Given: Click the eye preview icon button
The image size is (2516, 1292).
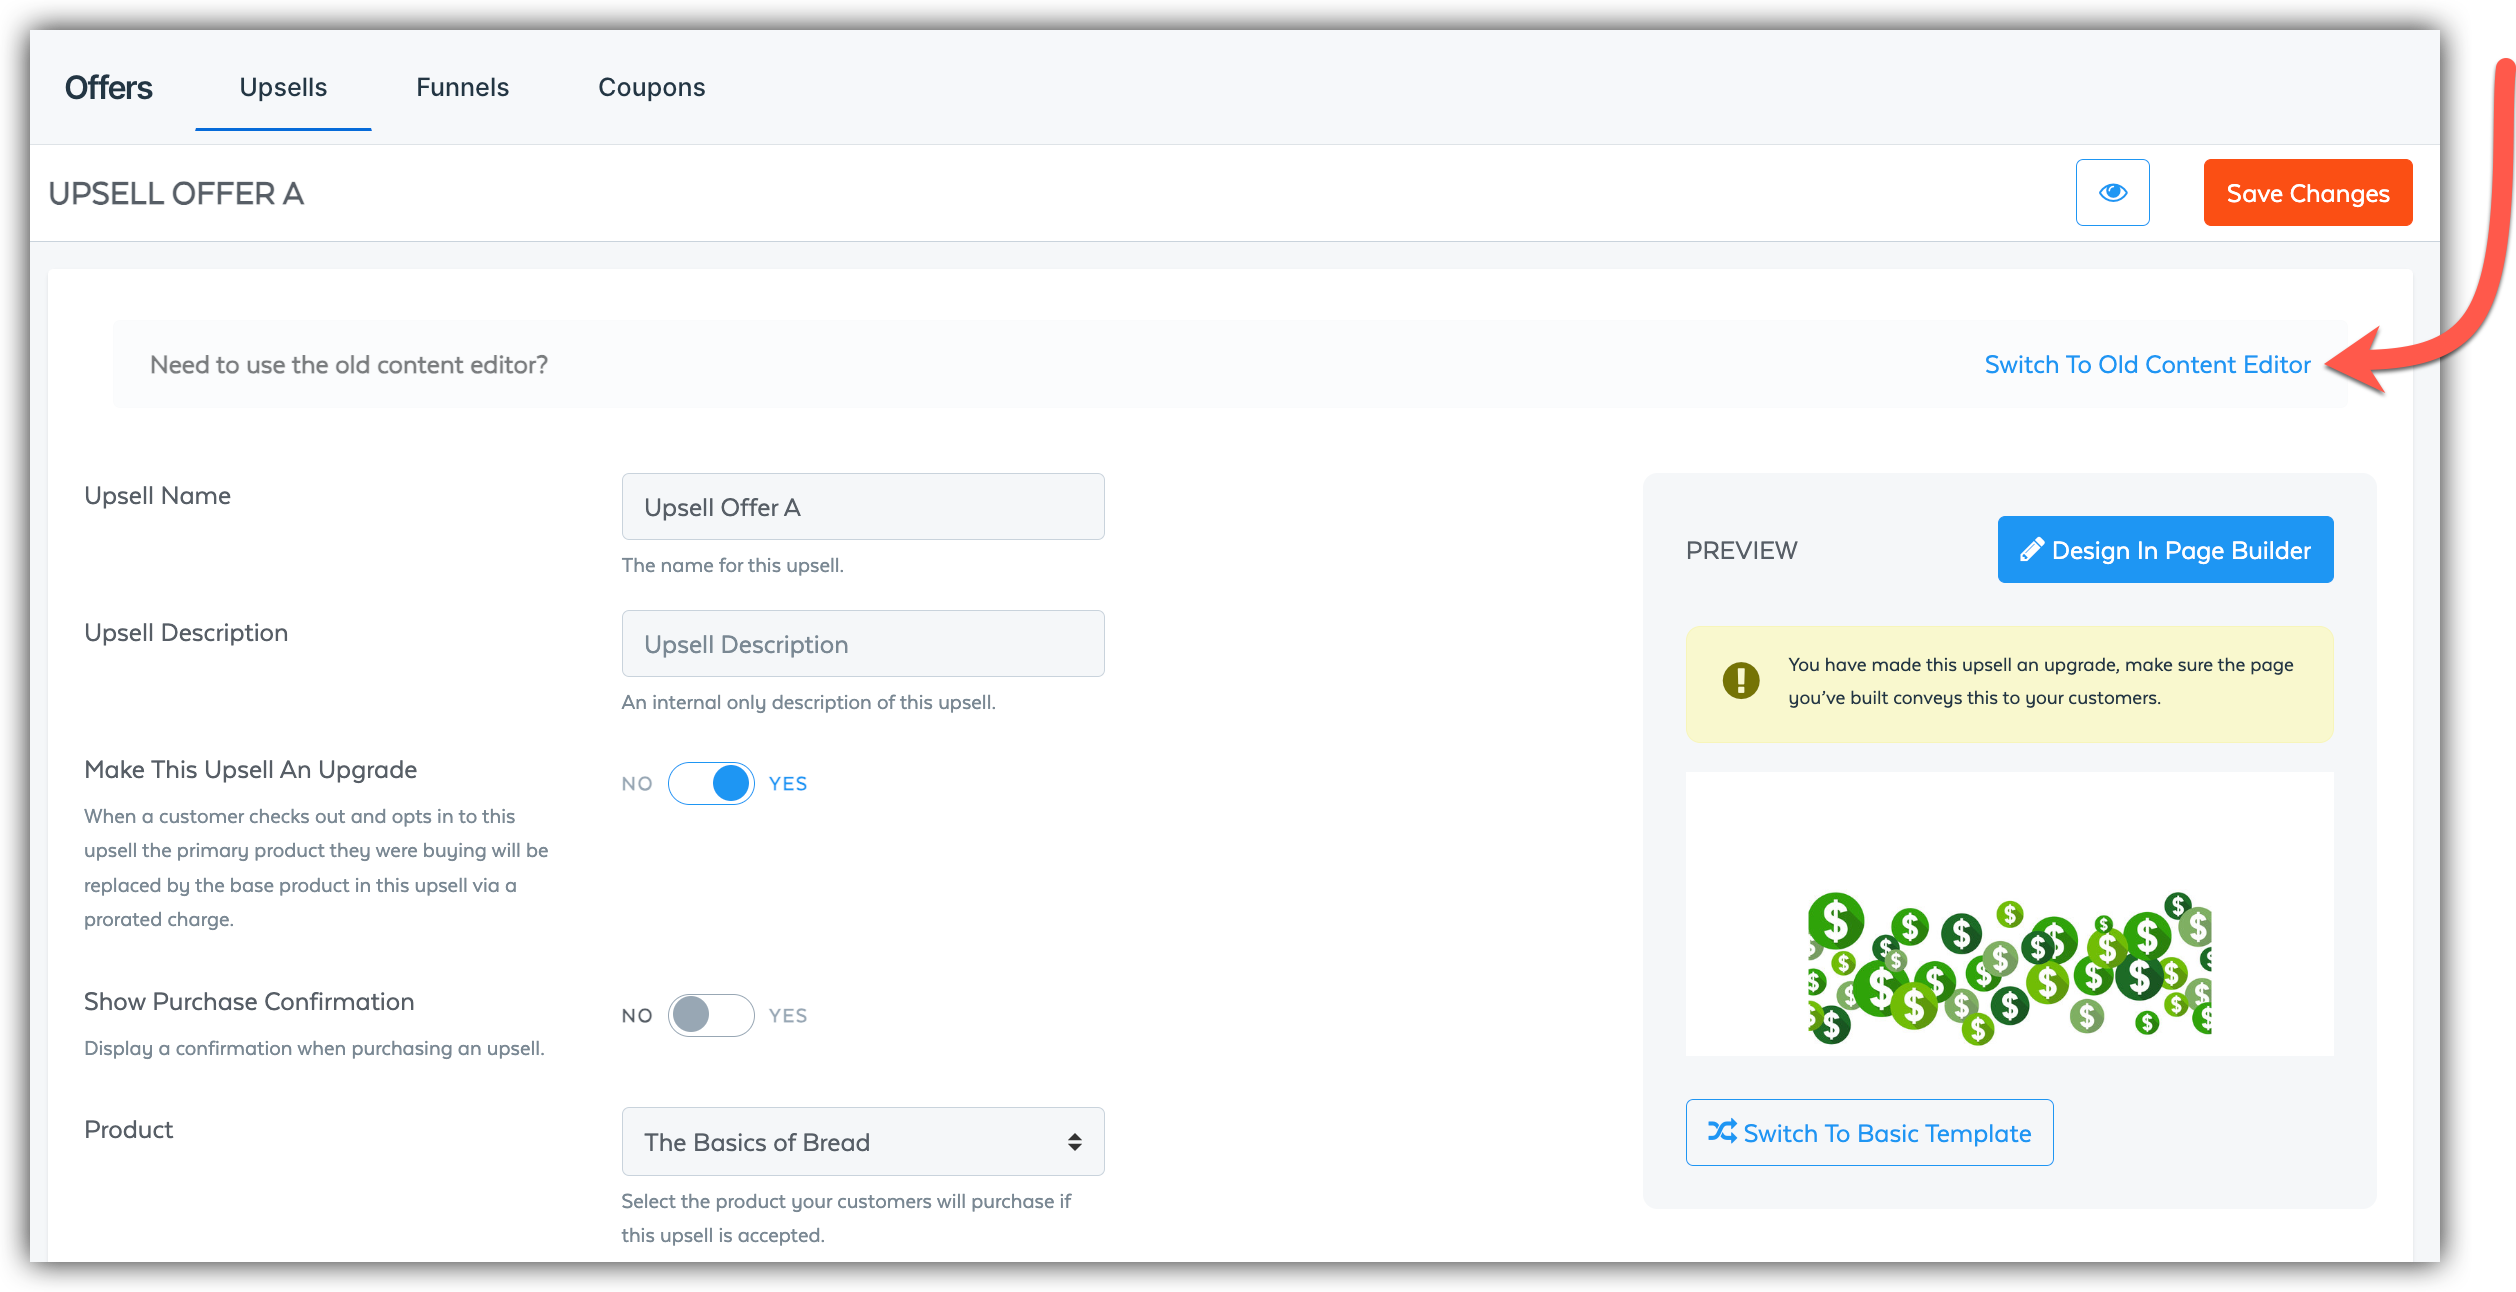Looking at the screenshot, I should (2112, 192).
